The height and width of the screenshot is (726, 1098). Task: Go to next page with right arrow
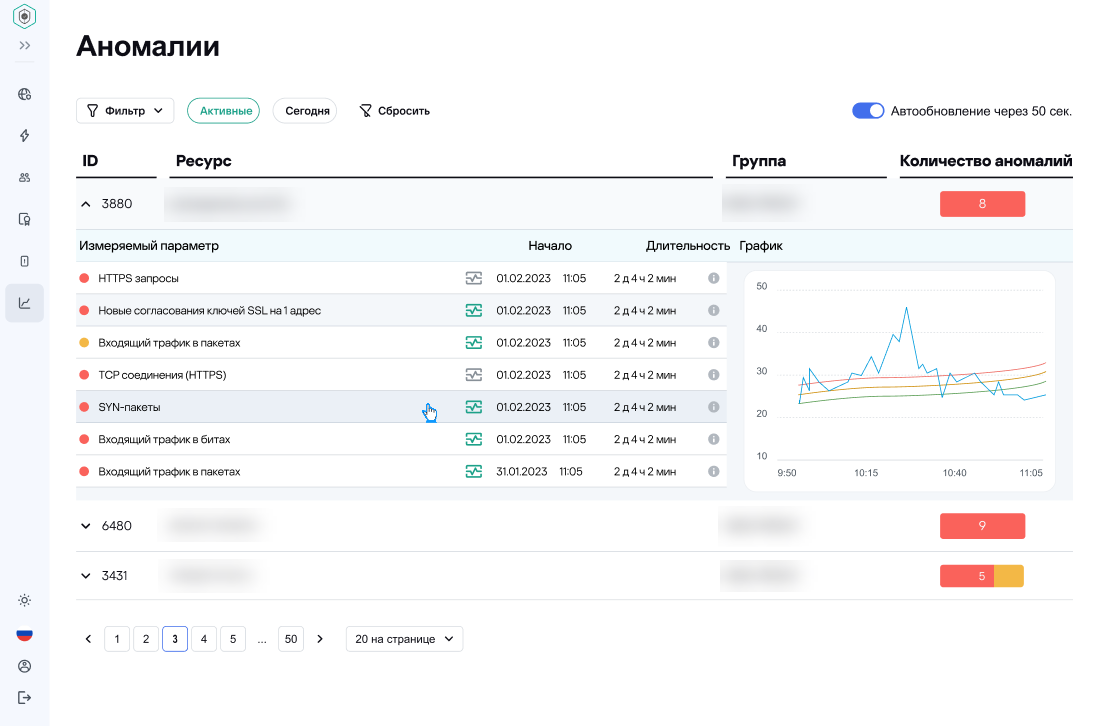(x=320, y=638)
